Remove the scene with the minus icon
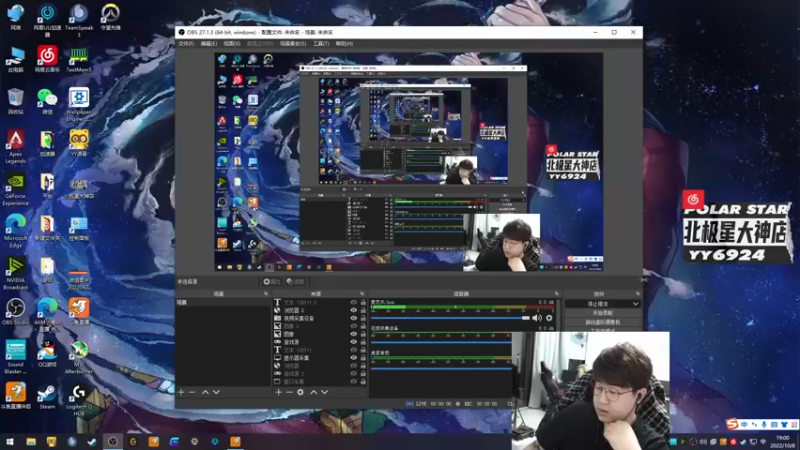 tap(192, 392)
